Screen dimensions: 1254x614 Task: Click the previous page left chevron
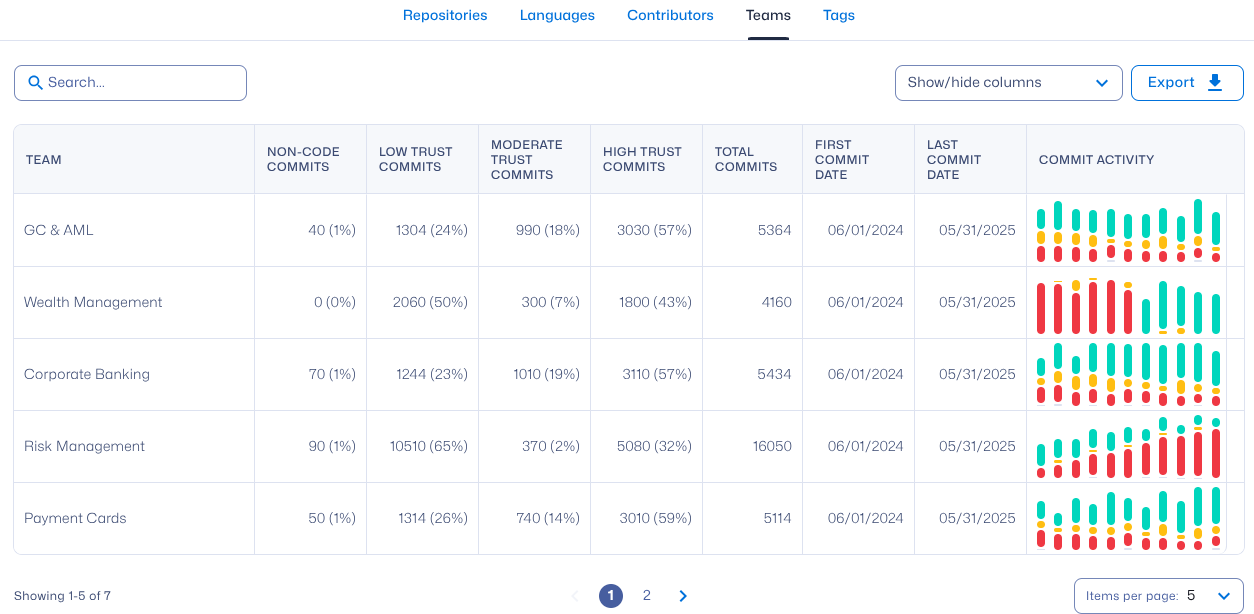click(x=575, y=596)
